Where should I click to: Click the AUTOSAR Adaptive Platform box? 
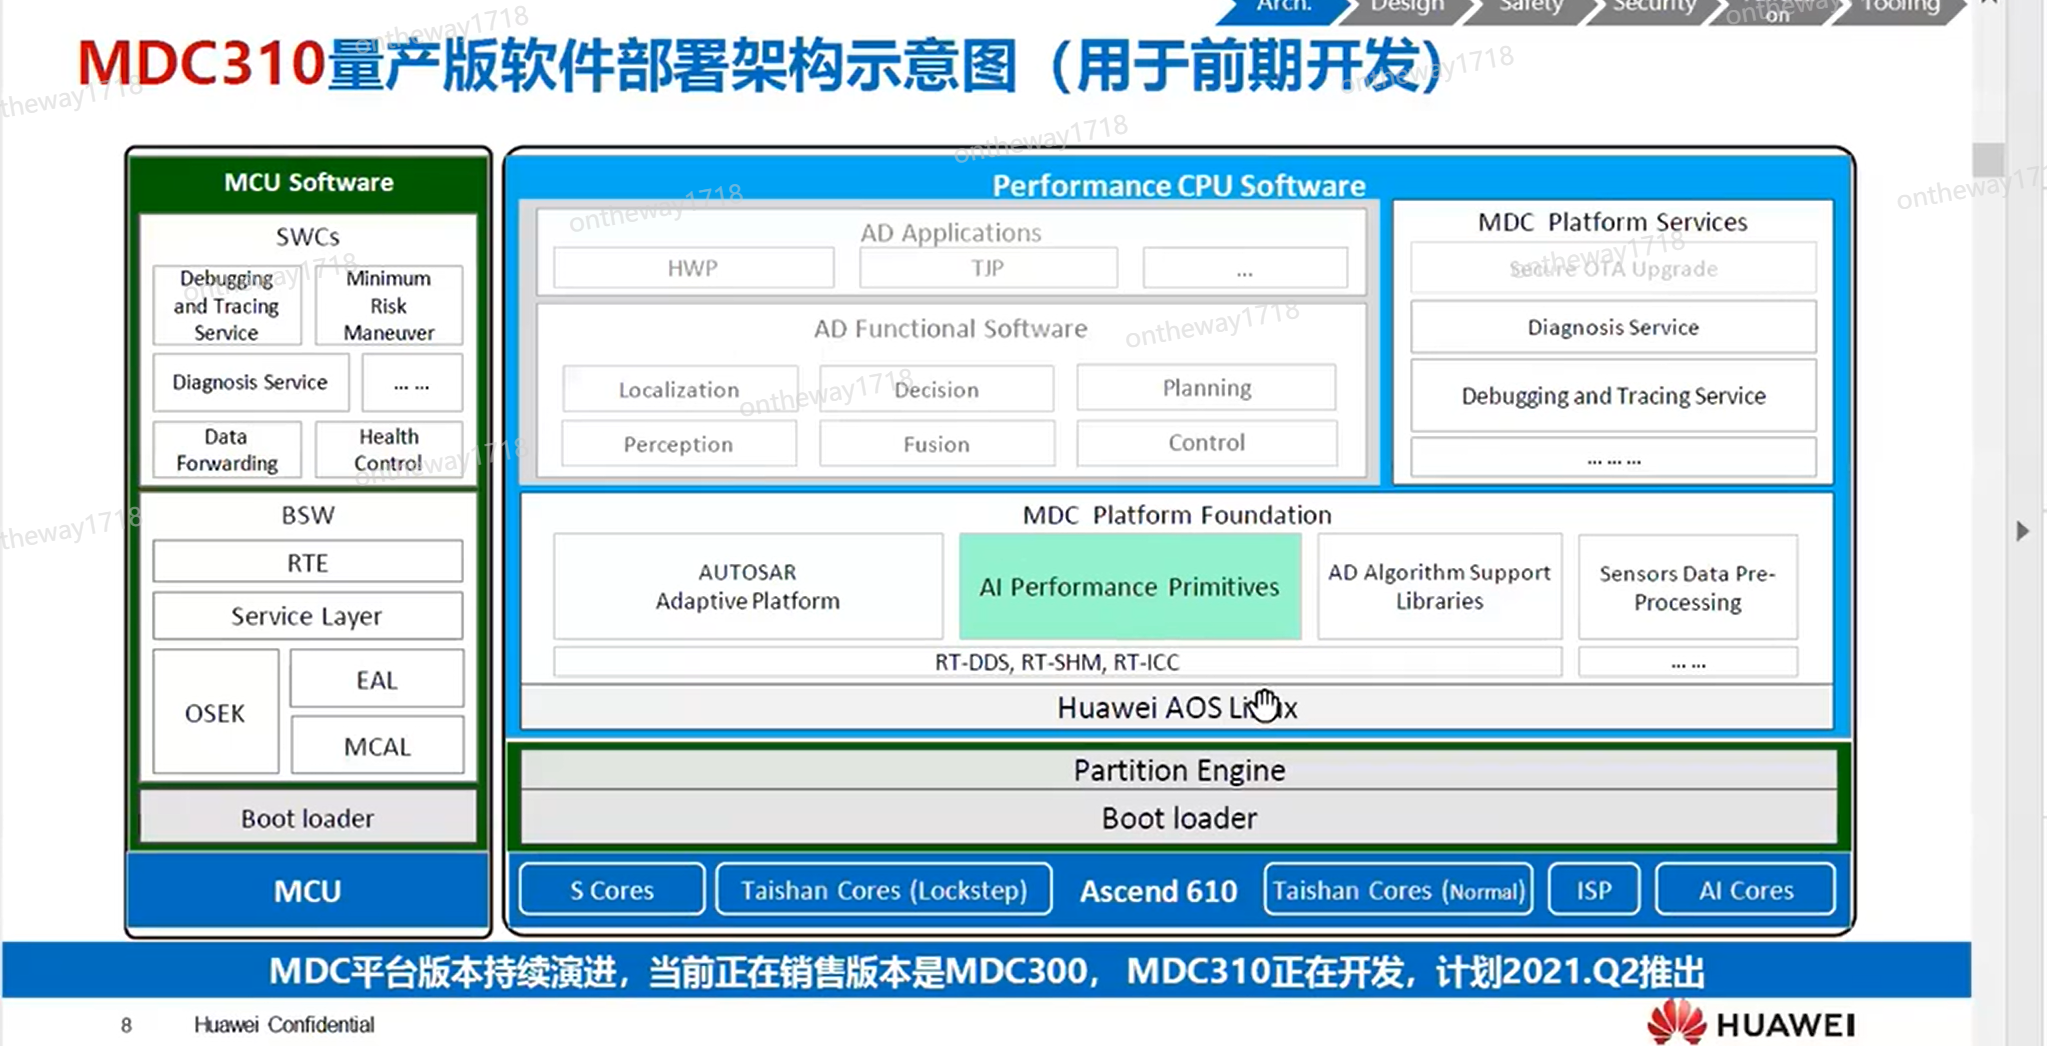(x=748, y=586)
